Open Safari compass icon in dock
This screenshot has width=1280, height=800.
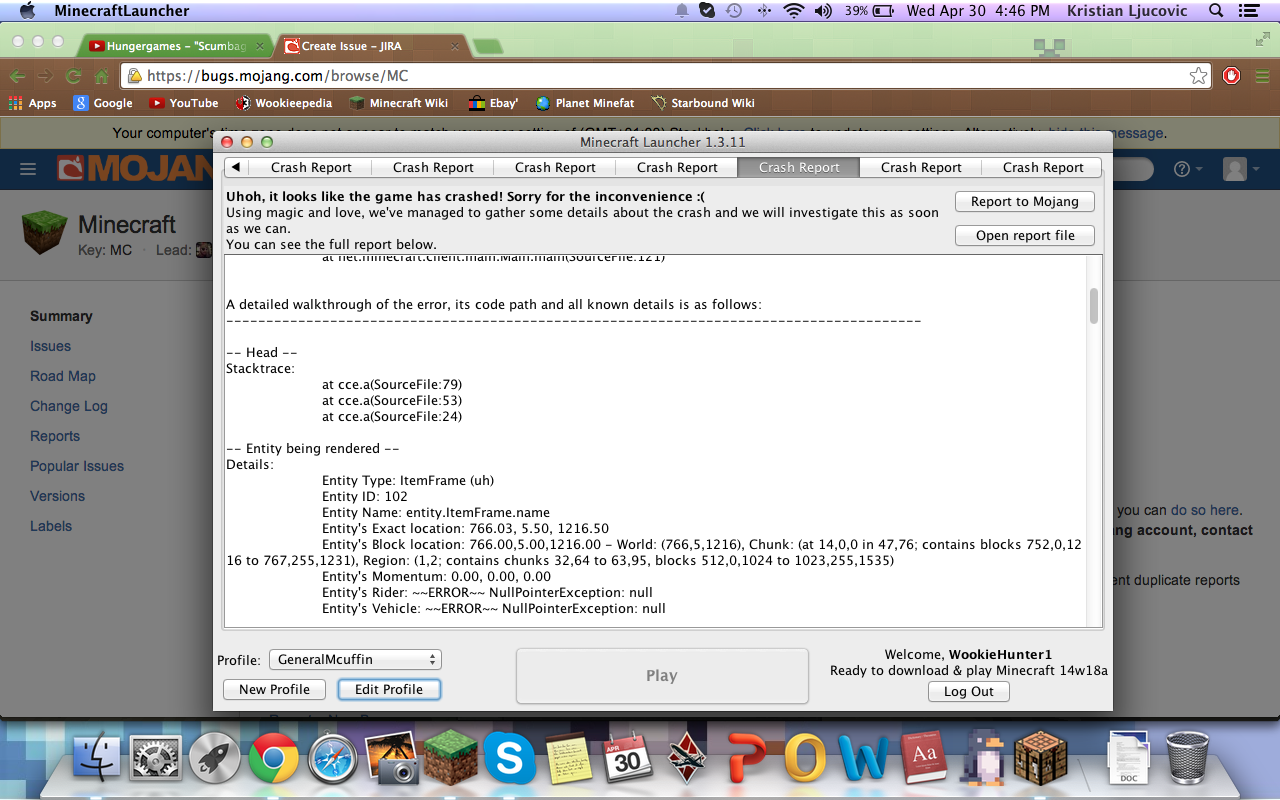click(x=333, y=757)
